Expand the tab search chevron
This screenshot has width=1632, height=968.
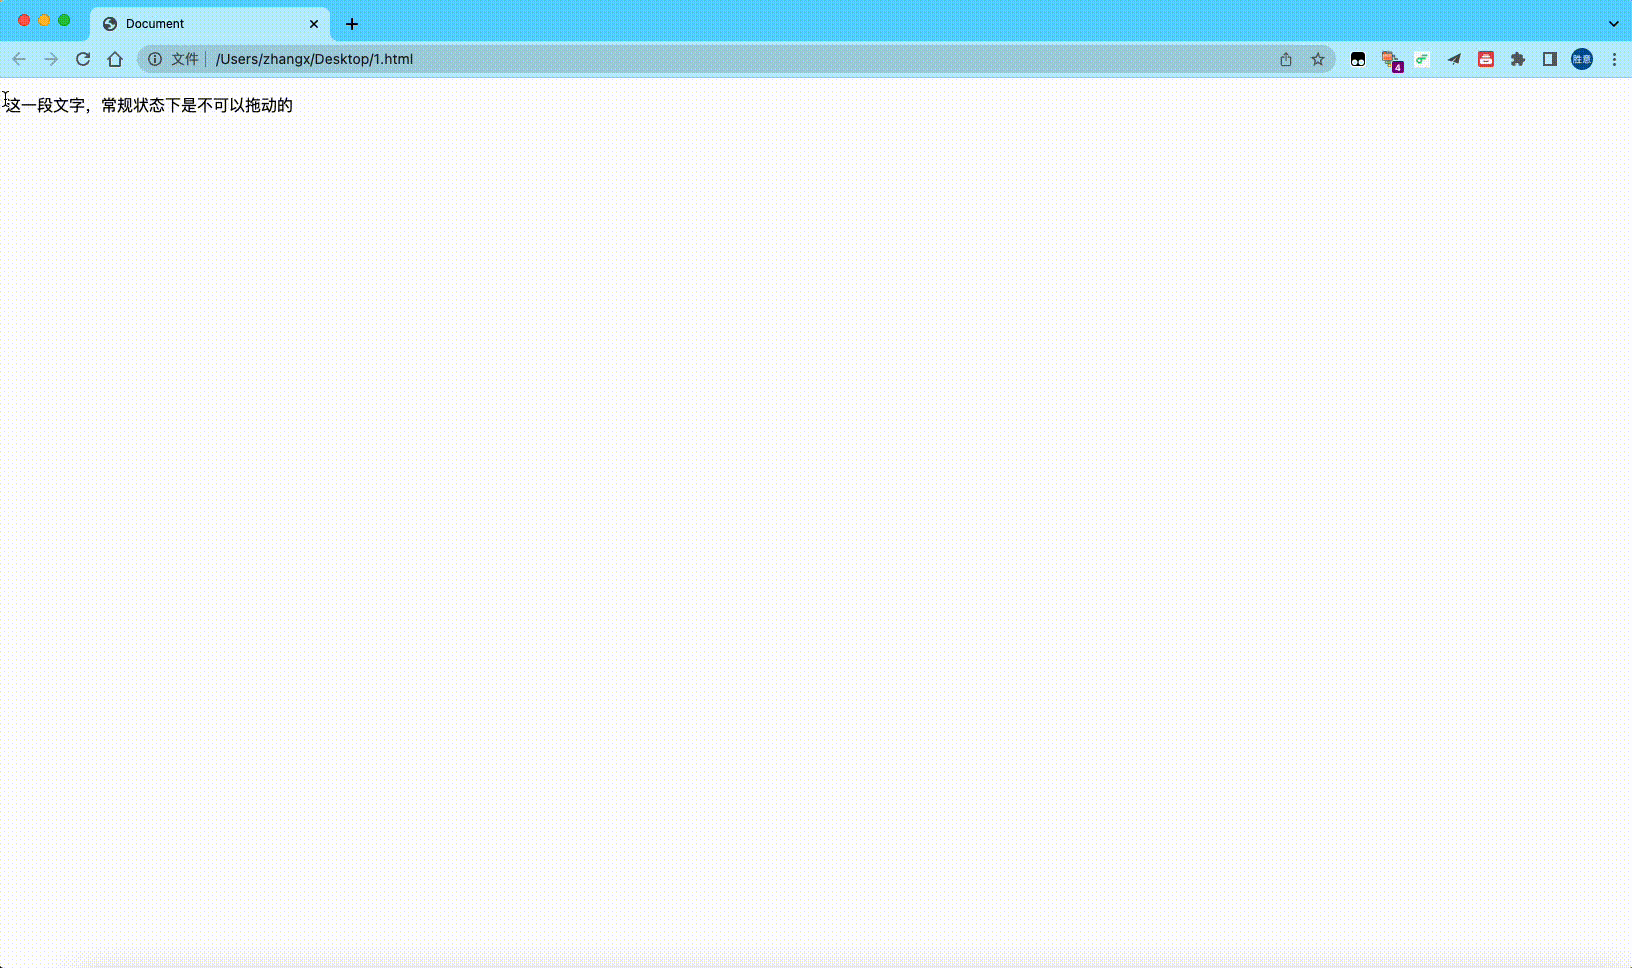click(1613, 23)
